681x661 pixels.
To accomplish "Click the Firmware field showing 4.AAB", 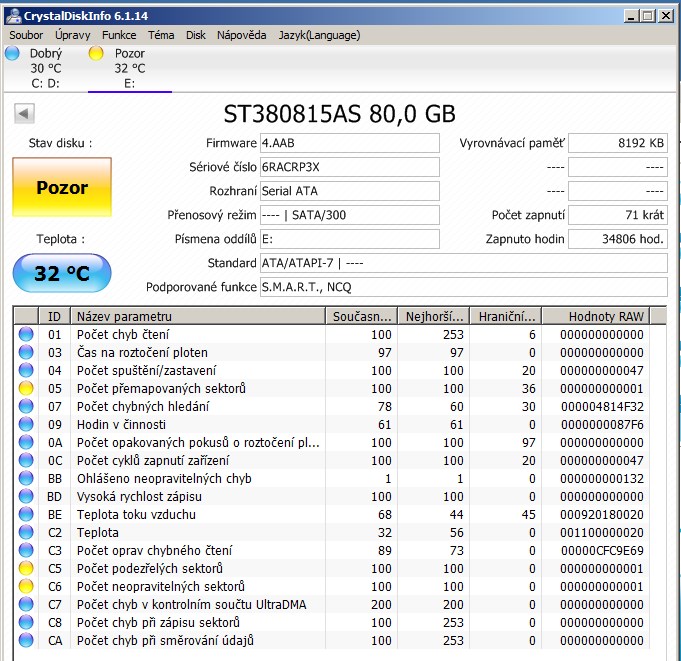I will [x=348, y=143].
